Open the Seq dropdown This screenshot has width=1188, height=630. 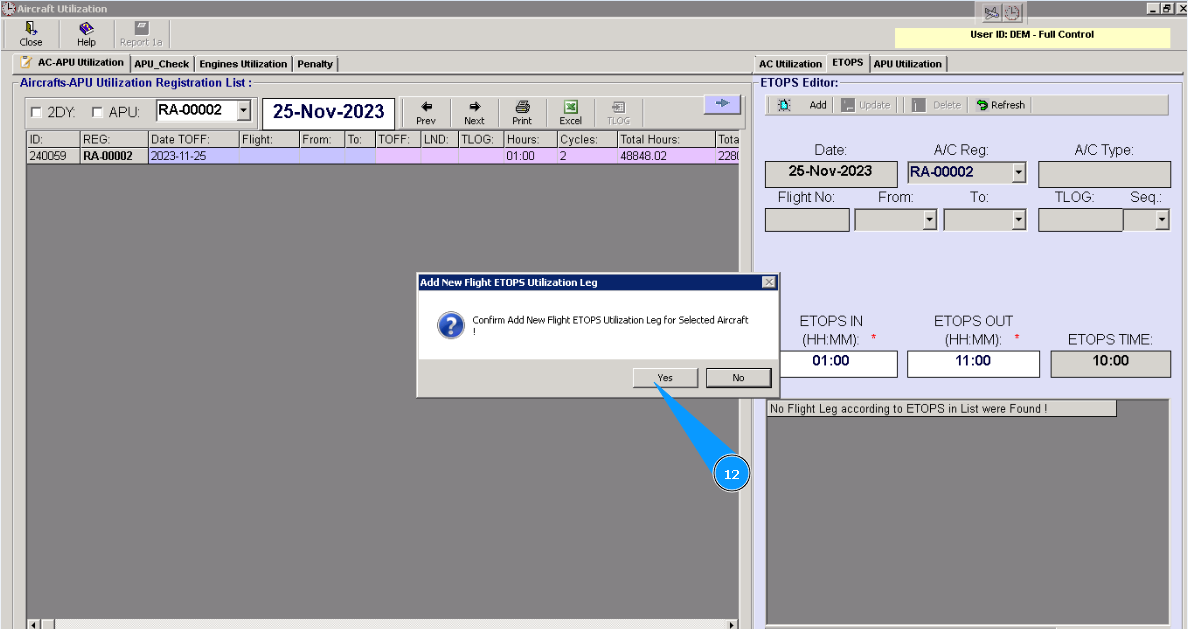tap(1161, 220)
